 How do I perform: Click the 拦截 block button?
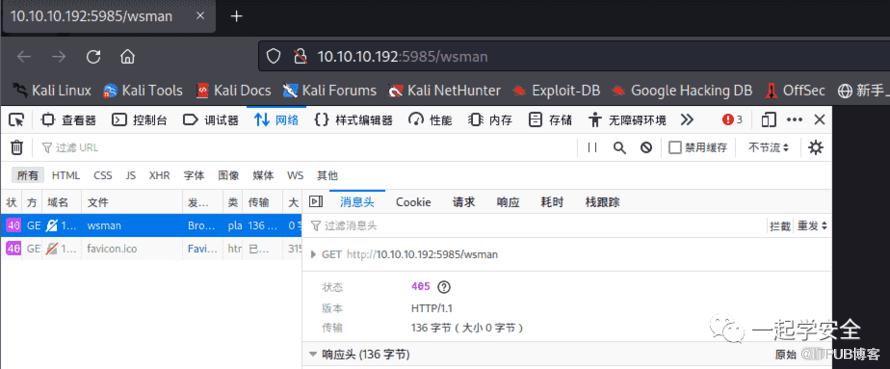point(779,226)
